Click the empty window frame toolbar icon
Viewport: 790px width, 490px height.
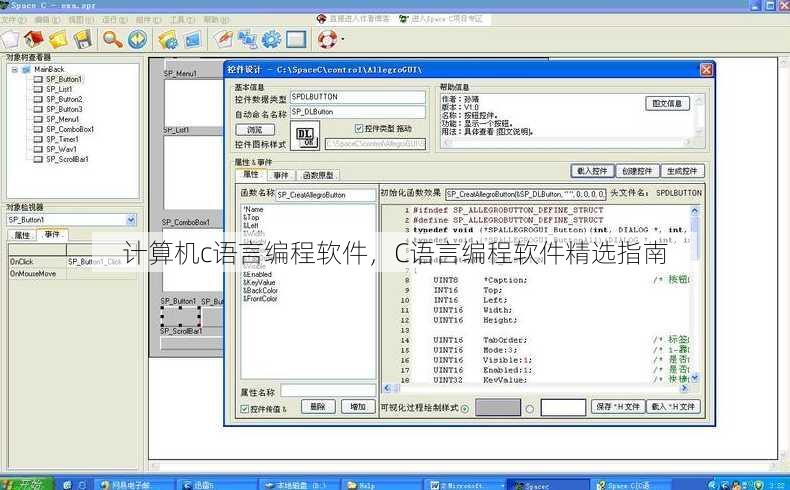pos(296,39)
